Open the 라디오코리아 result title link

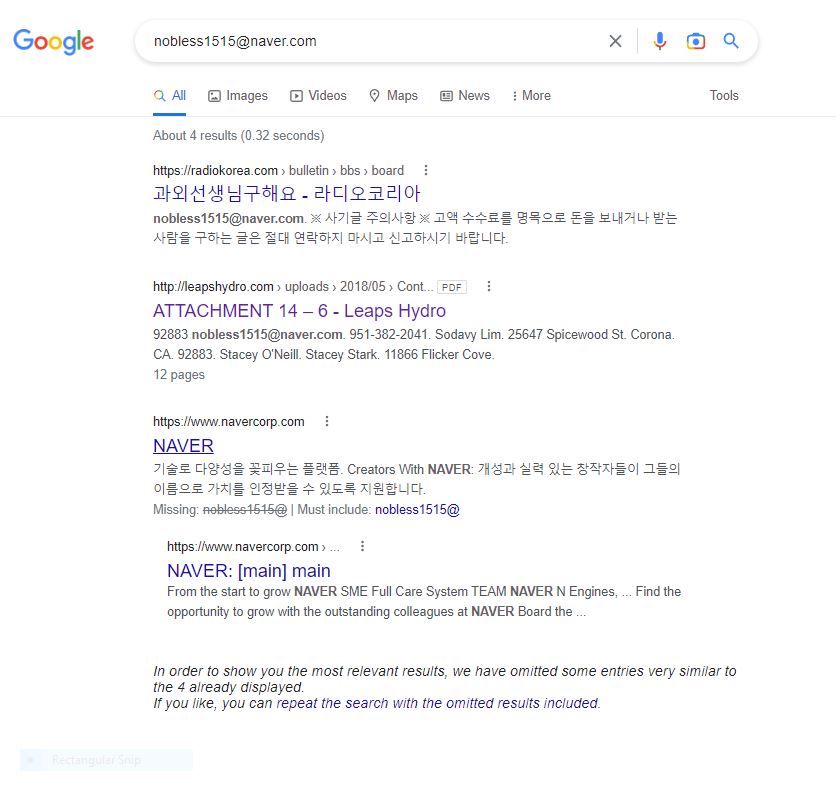pyautogui.click(x=287, y=194)
